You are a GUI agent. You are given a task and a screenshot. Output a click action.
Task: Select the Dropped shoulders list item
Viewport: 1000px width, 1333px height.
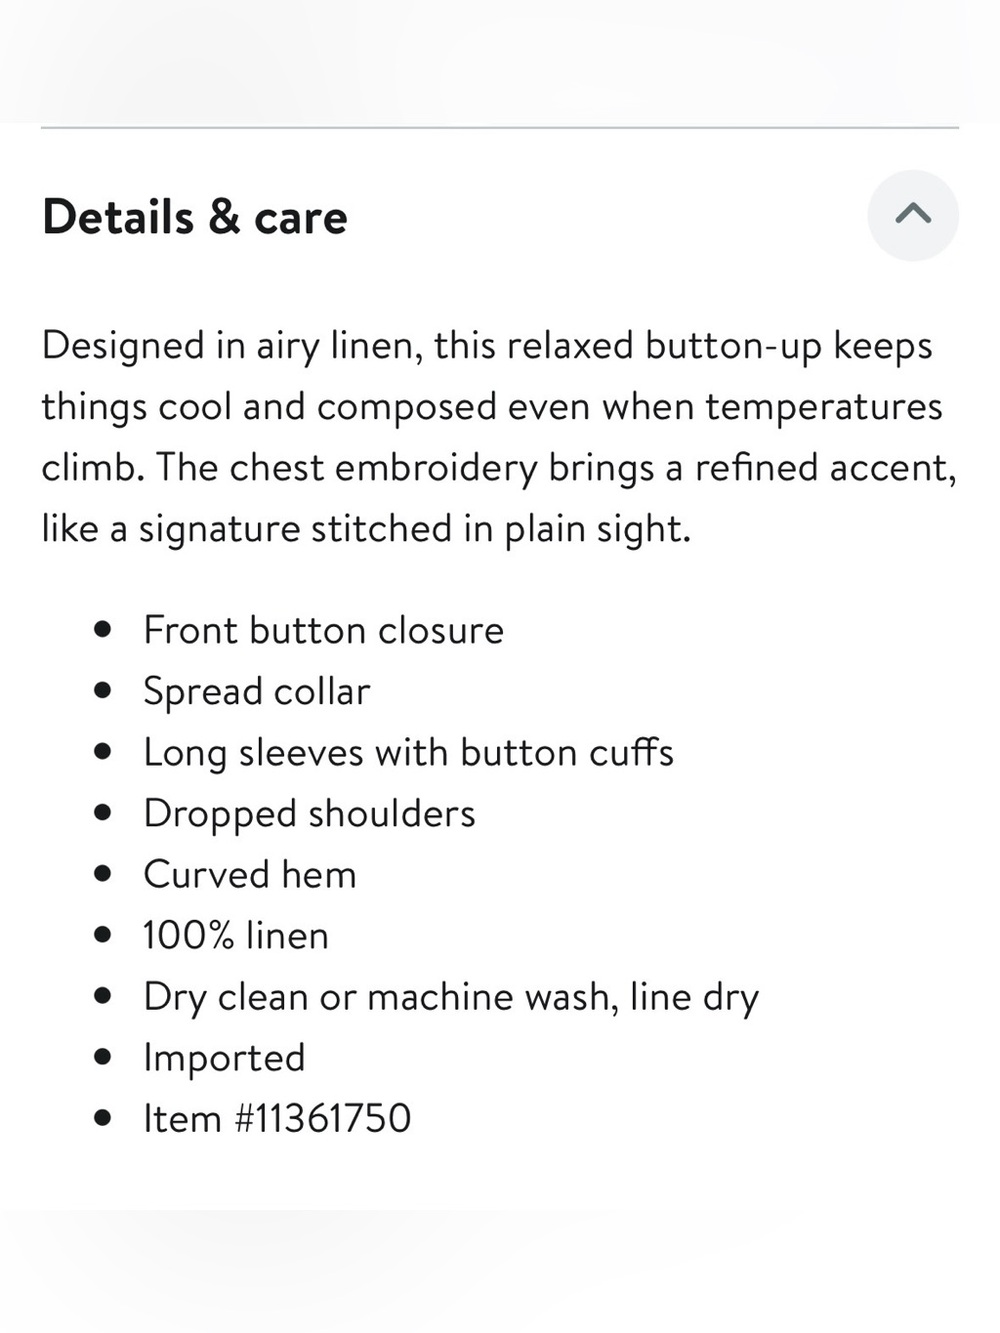[x=309, y=814]
